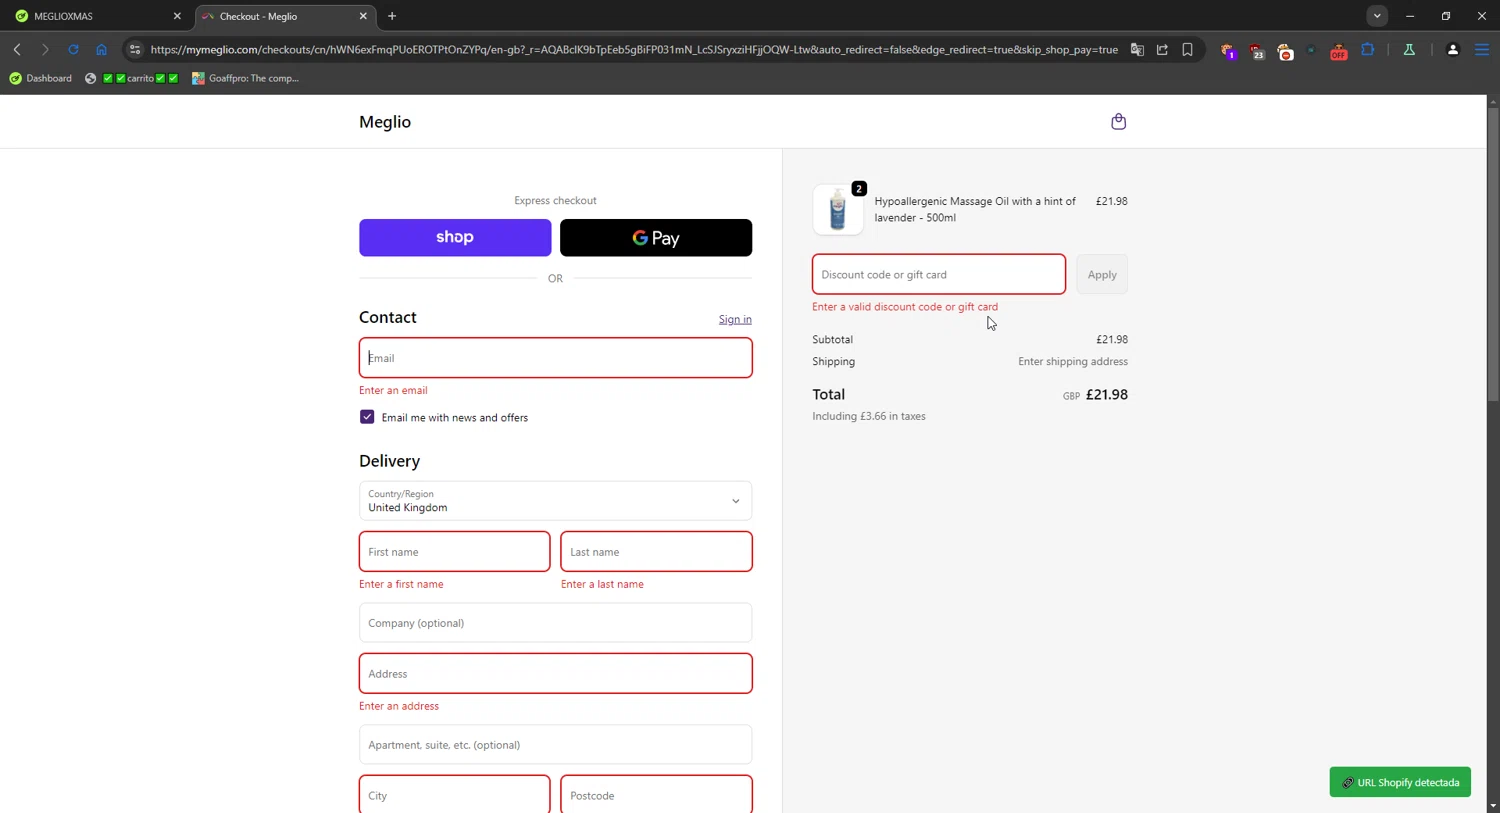Screen dimensions: 1500x813
Task: Click 'Including £3.66 in taxes' text
Action: [x=869, y=417]
